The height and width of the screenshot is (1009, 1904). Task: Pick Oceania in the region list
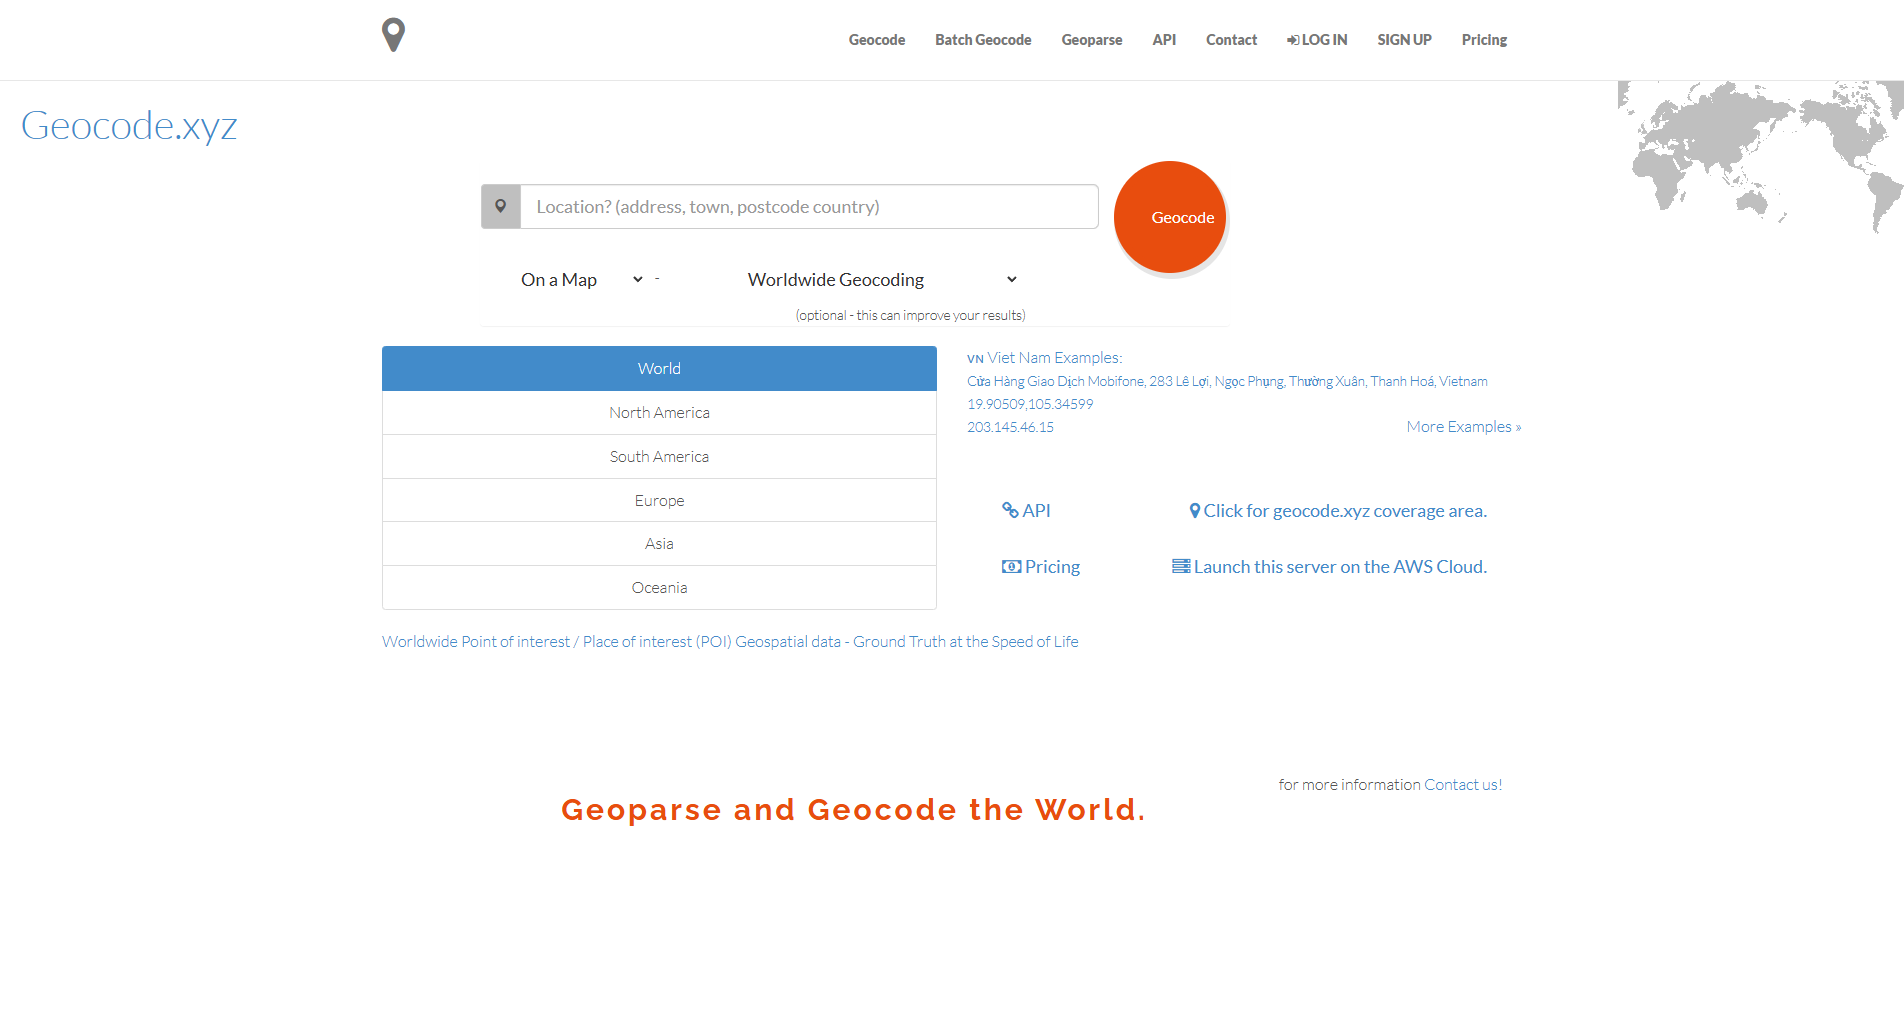pos(659,588)
